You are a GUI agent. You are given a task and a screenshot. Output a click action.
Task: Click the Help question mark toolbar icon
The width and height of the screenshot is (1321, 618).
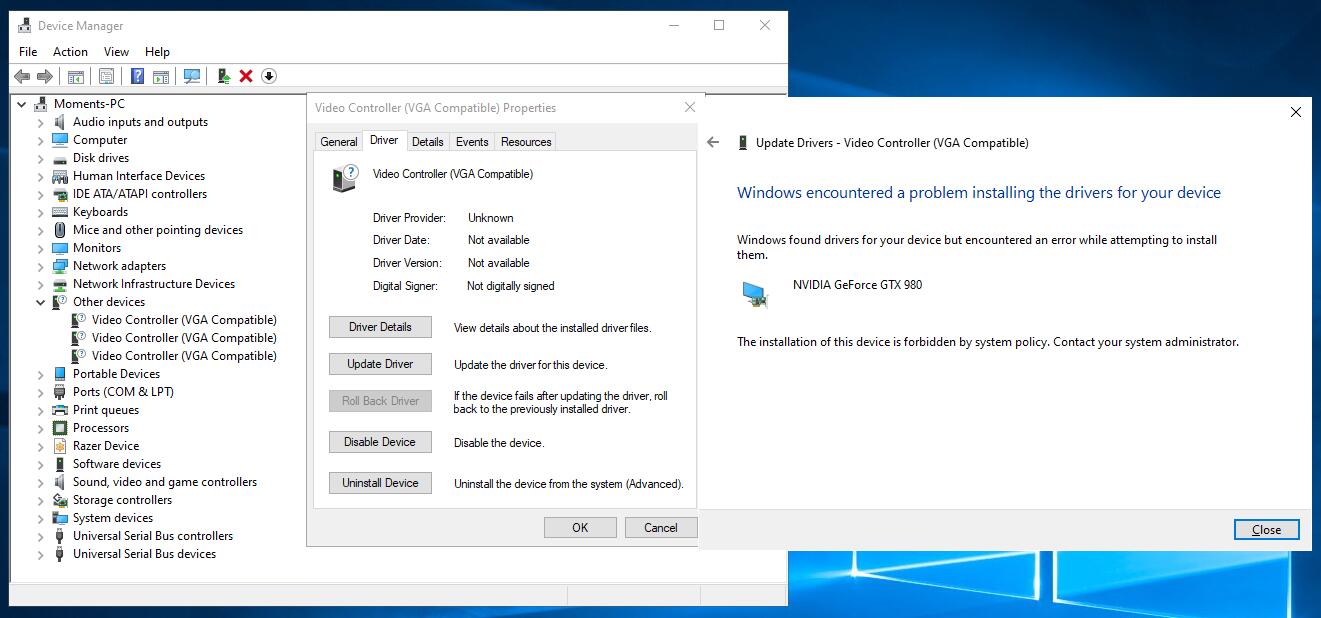[x=137, y=76]
